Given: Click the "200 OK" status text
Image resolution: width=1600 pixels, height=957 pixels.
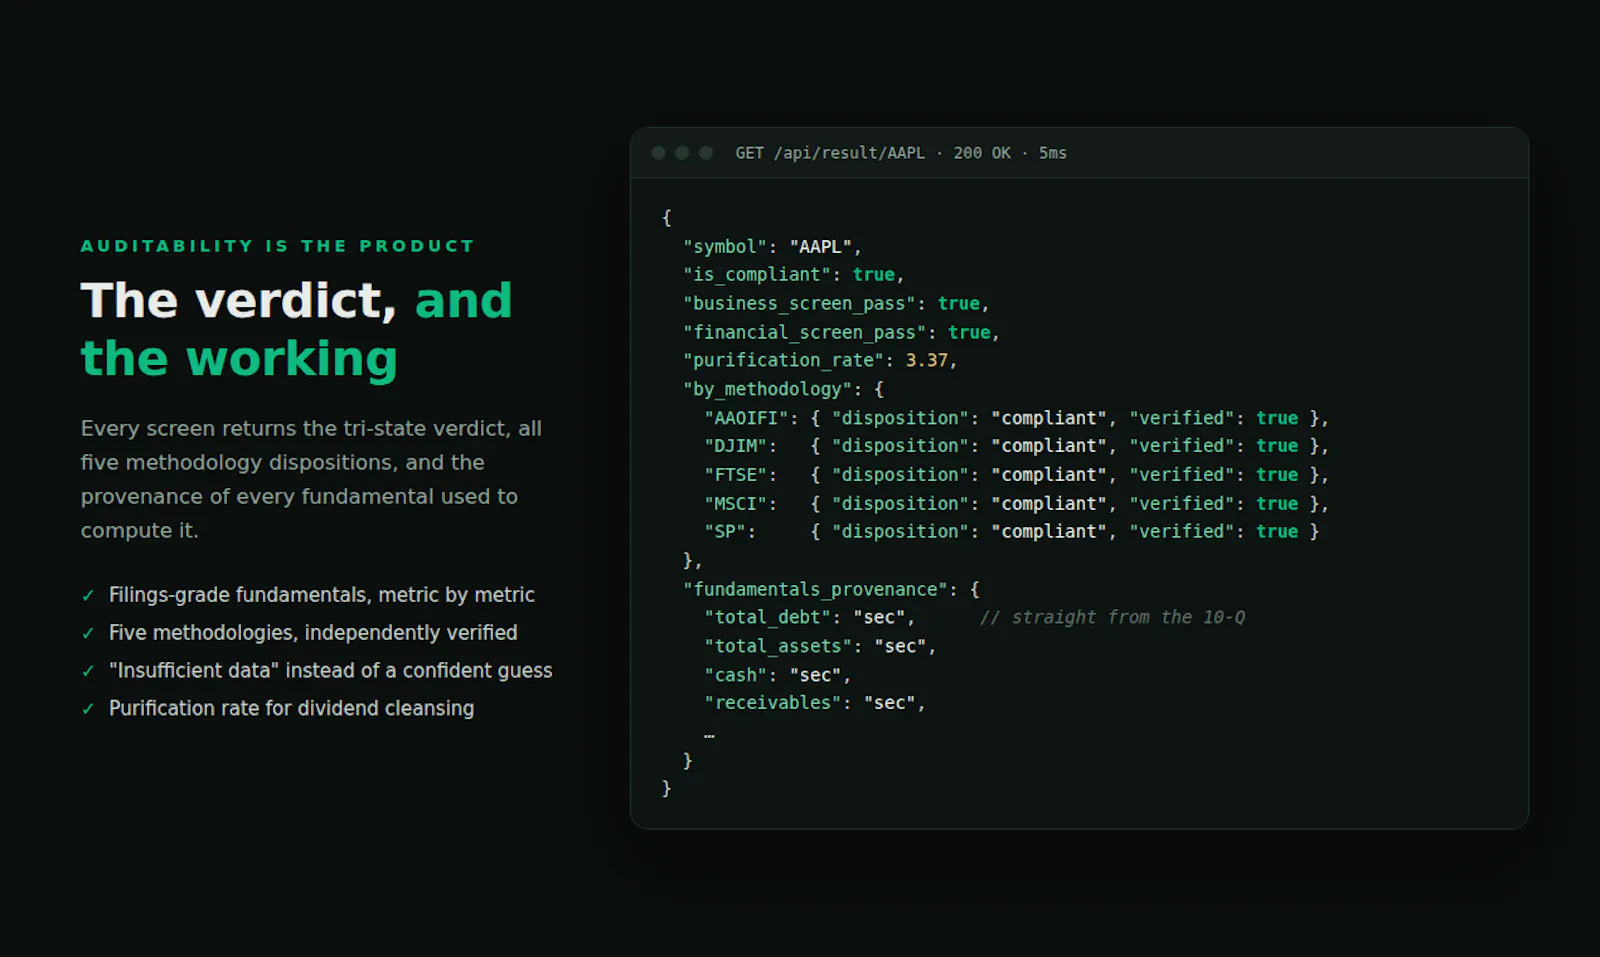Looking at the screenshot, I should pyautogui.click(x=982, y=153).
